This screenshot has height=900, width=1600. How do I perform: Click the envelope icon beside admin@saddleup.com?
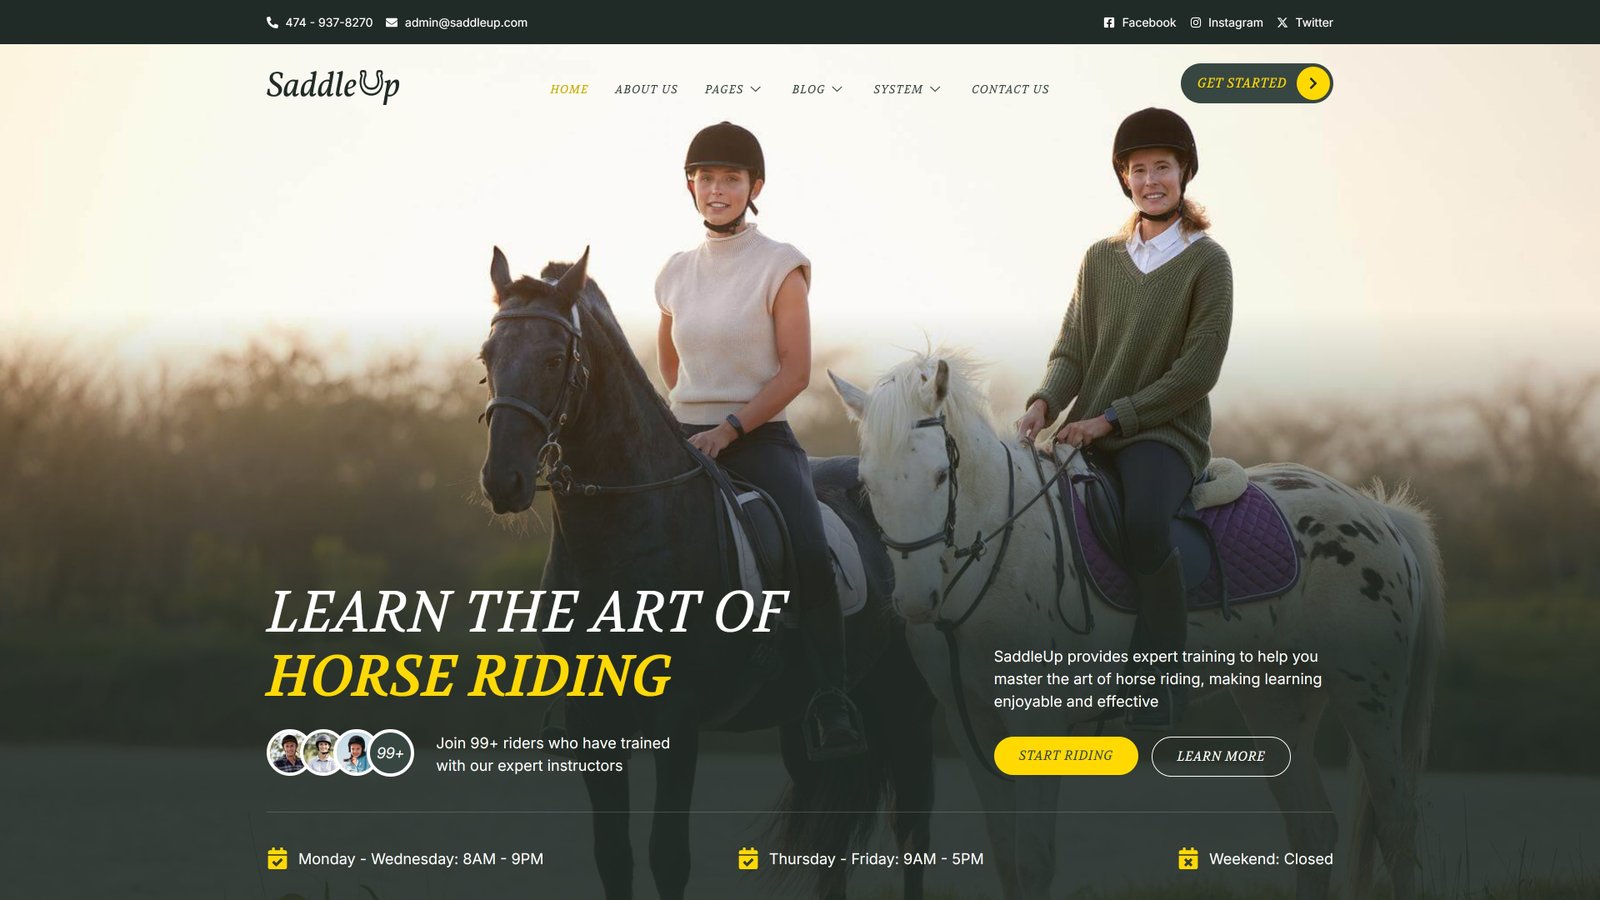(x=392, y=22)
